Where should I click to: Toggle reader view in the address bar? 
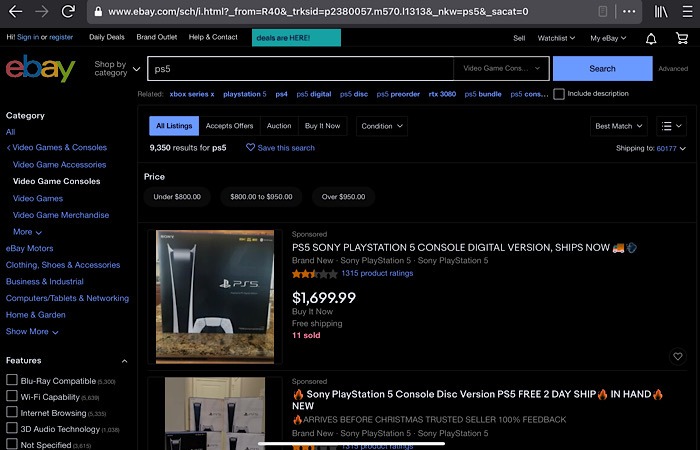pos(602,12)
